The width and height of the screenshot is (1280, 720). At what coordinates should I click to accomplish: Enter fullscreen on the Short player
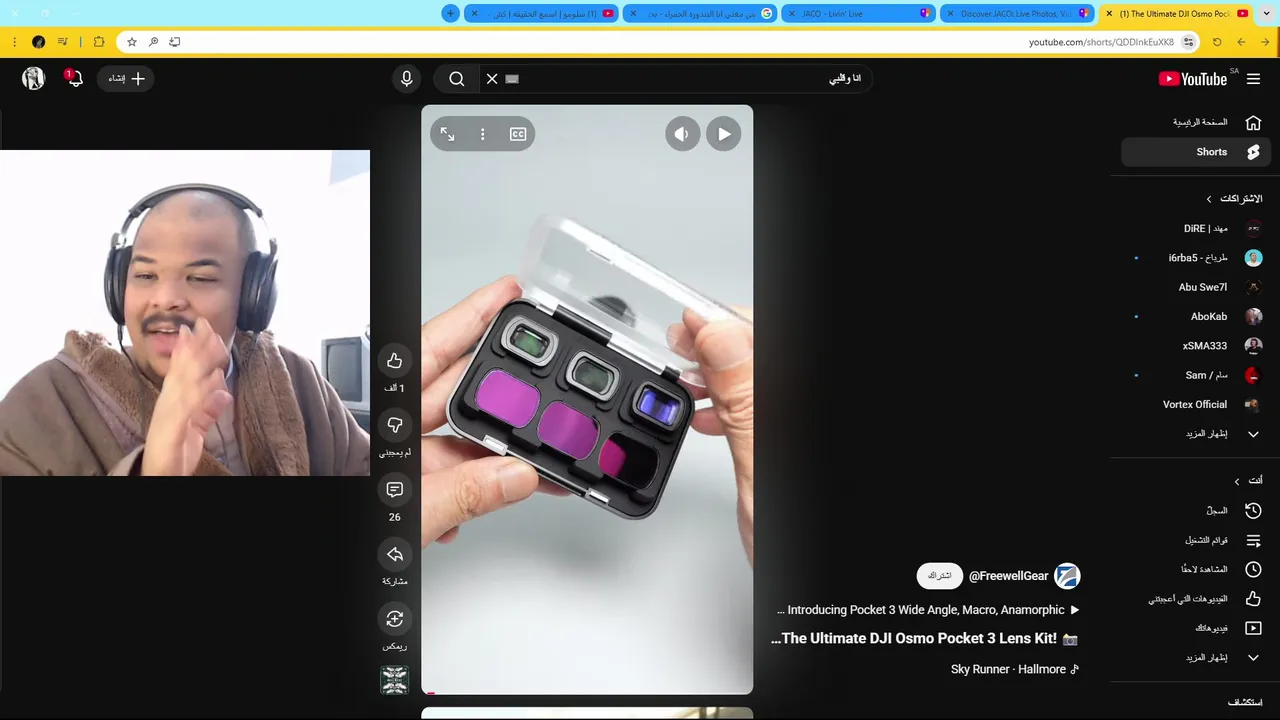tap(448, 134)
